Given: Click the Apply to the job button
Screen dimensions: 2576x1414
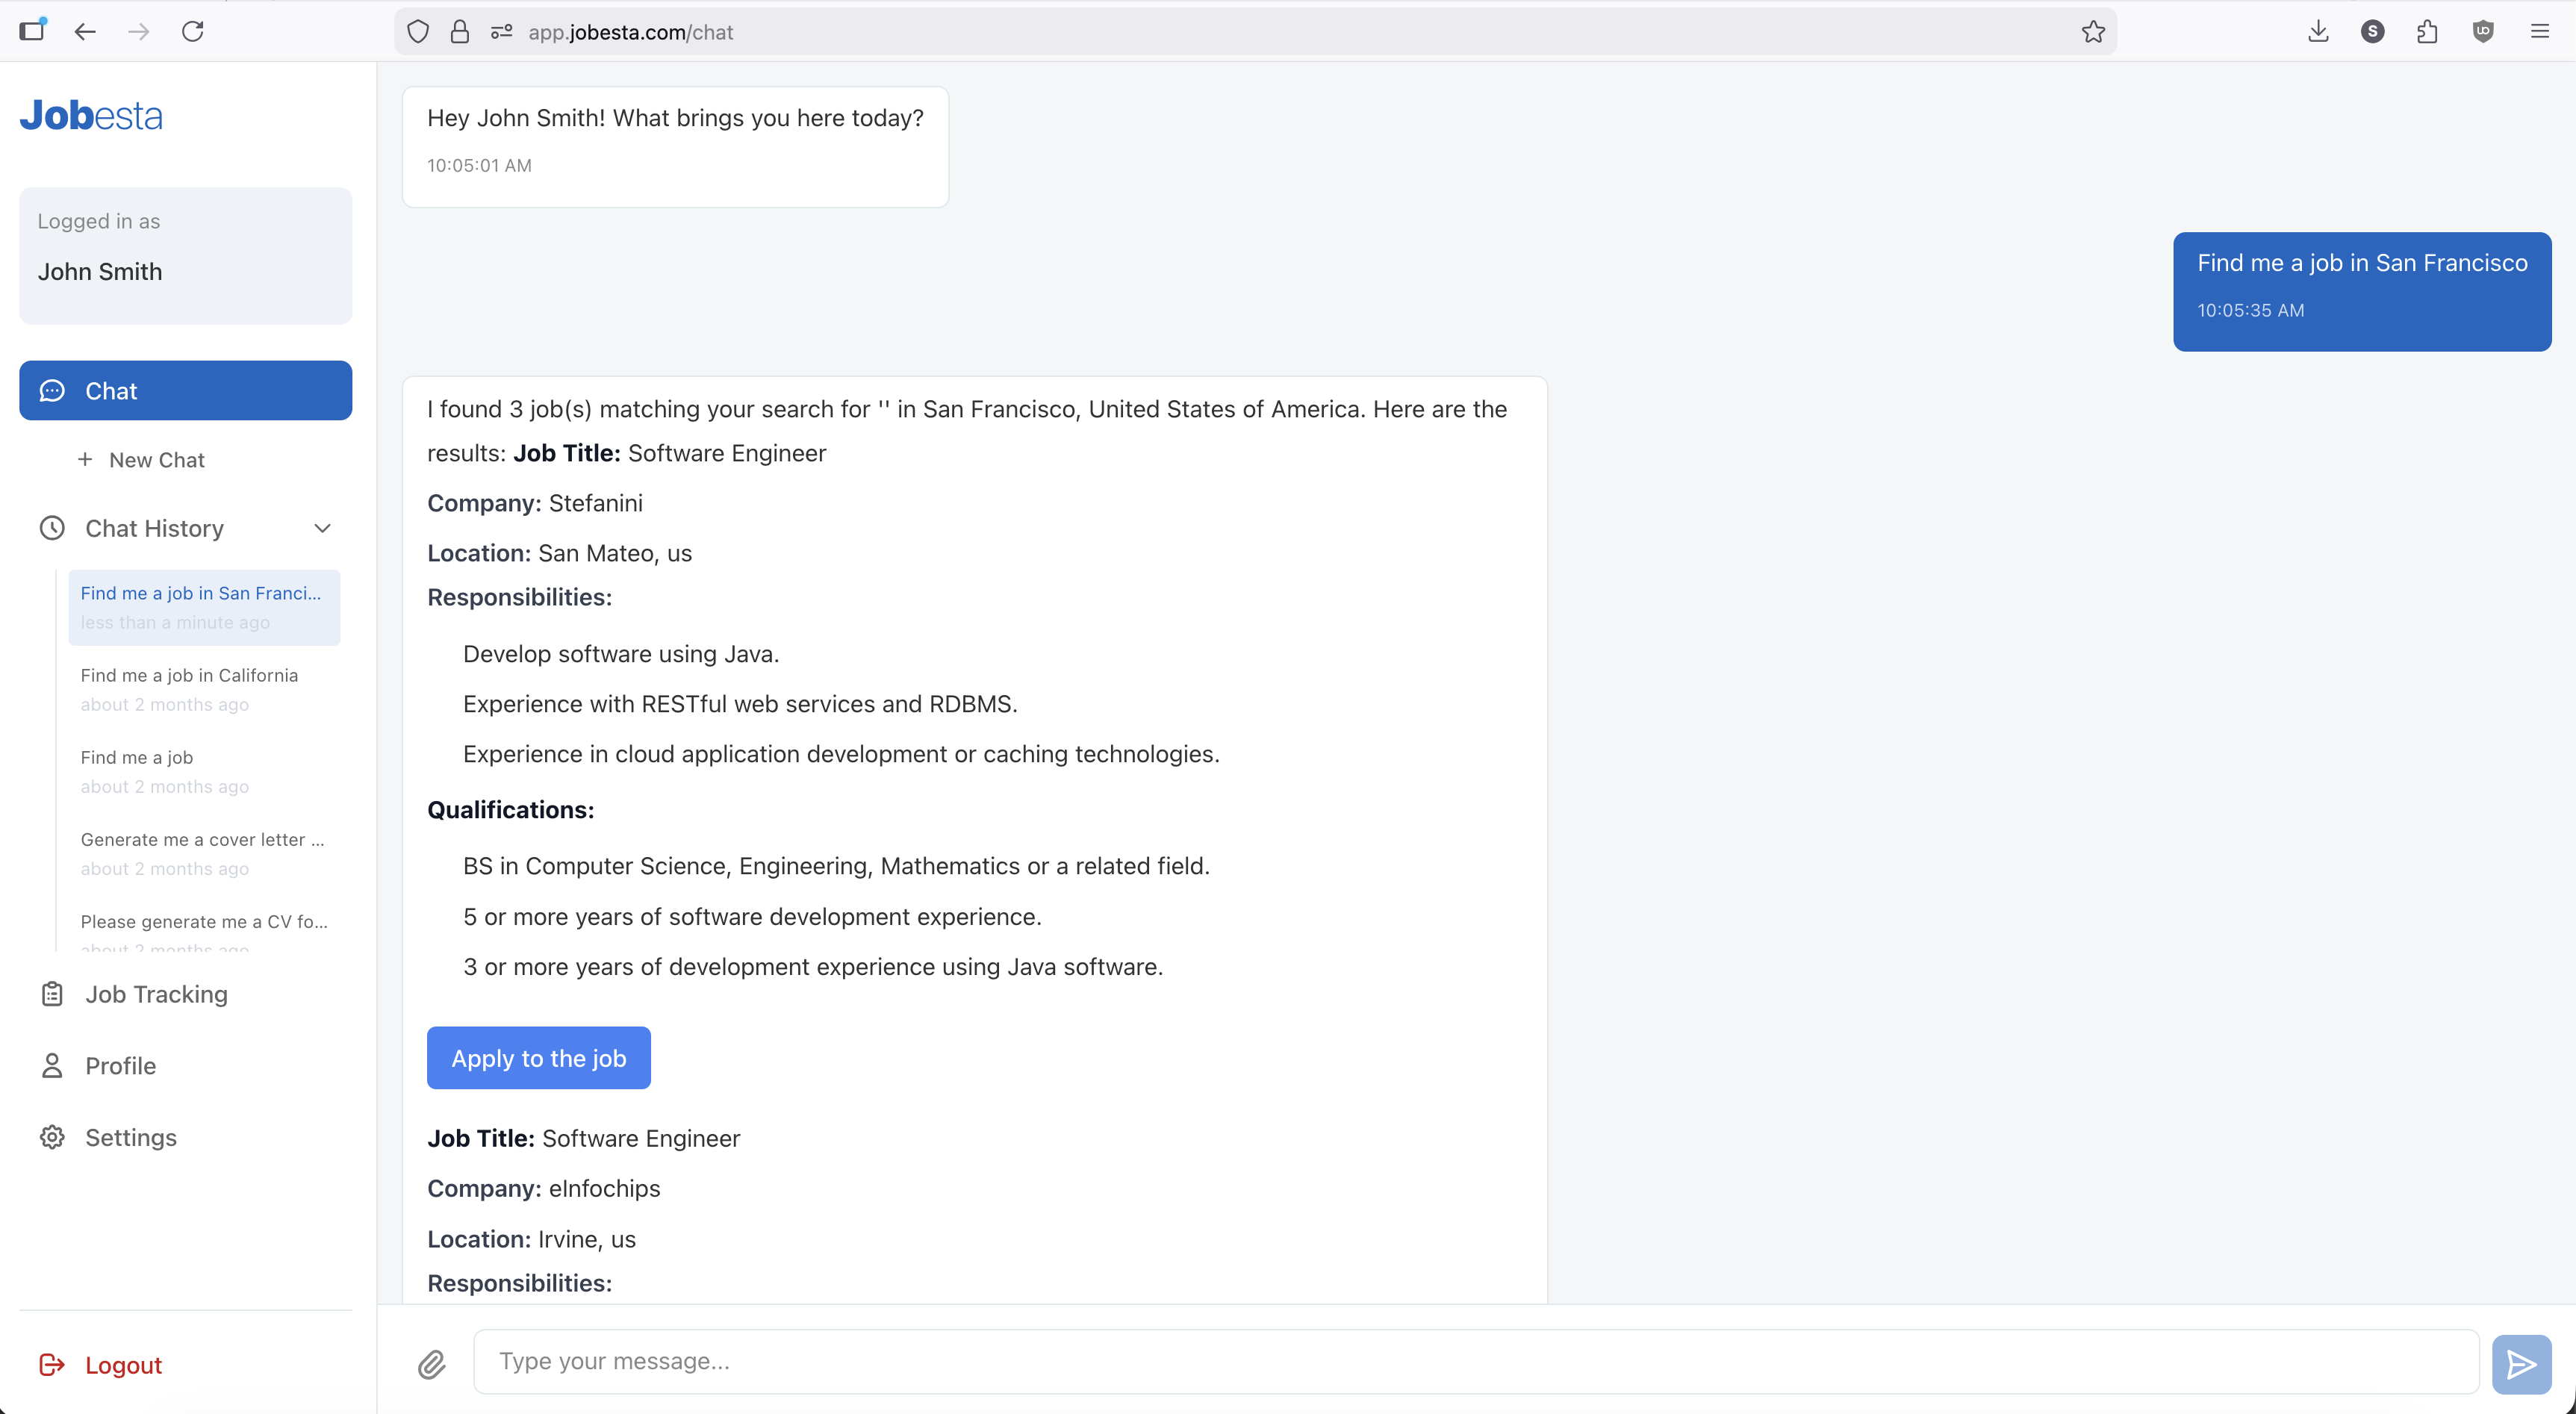Looking at the screenshot, I should tap(538, 1058).
